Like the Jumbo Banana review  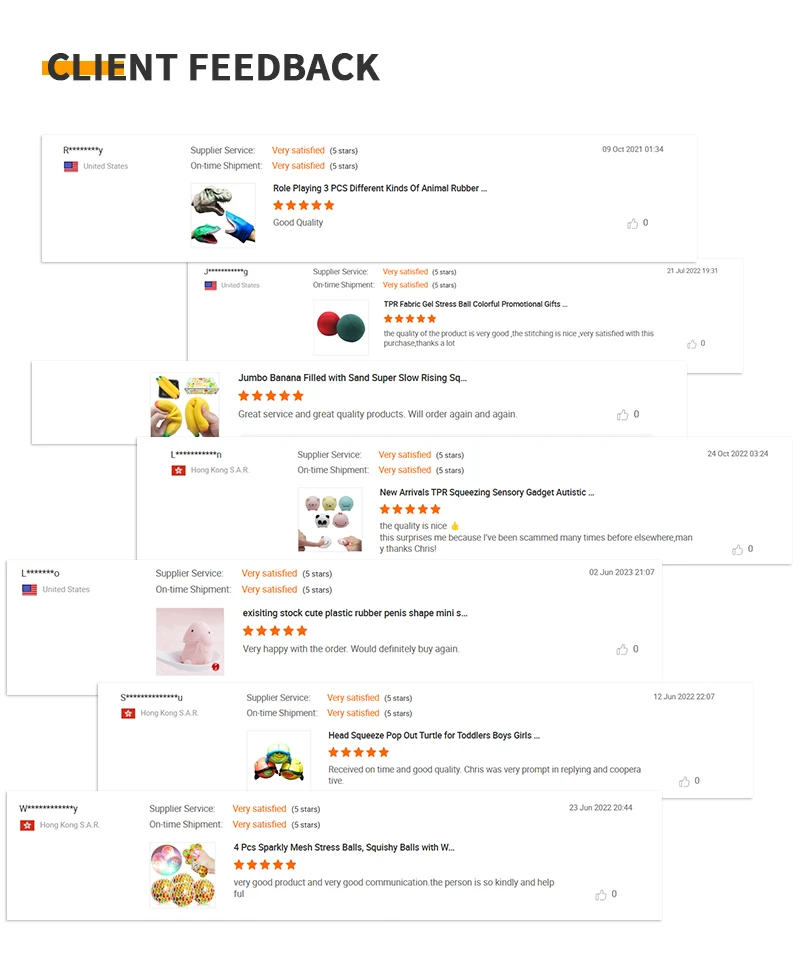(623, 415)
